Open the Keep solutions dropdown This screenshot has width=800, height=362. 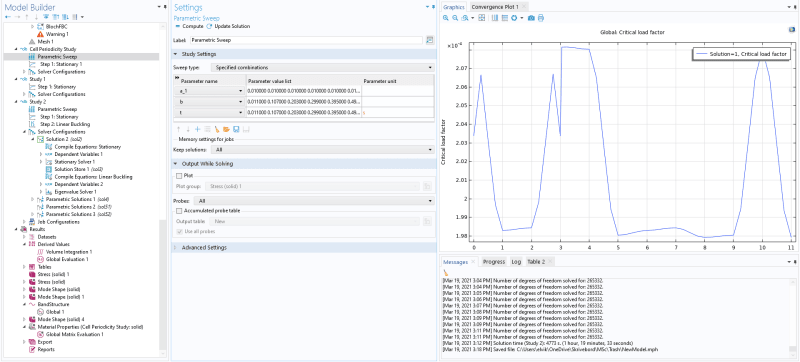[322, 150]
